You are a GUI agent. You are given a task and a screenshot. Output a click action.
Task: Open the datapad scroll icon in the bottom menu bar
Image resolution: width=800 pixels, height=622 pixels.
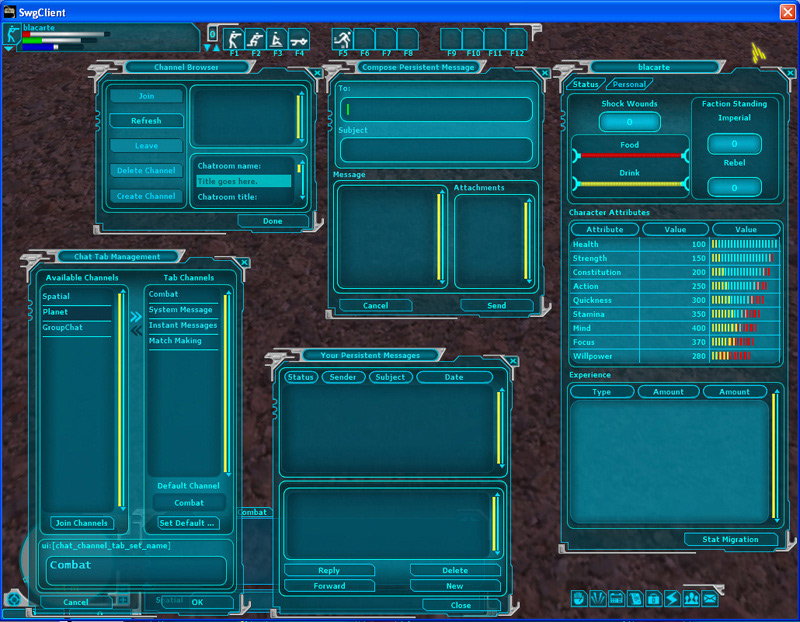(x=635, y=598)
